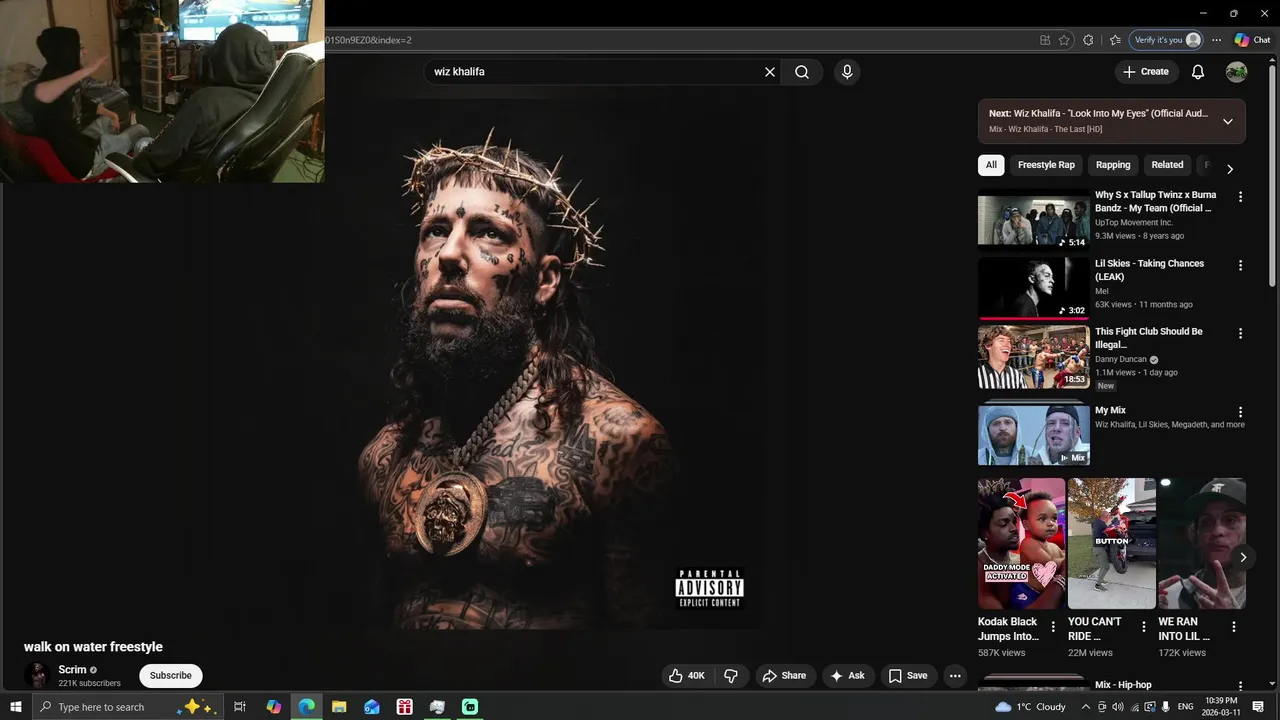The height and width of the screenshot is (720, 1280).
Task: Start voice search with microphone icon
Action: point(847,72)
